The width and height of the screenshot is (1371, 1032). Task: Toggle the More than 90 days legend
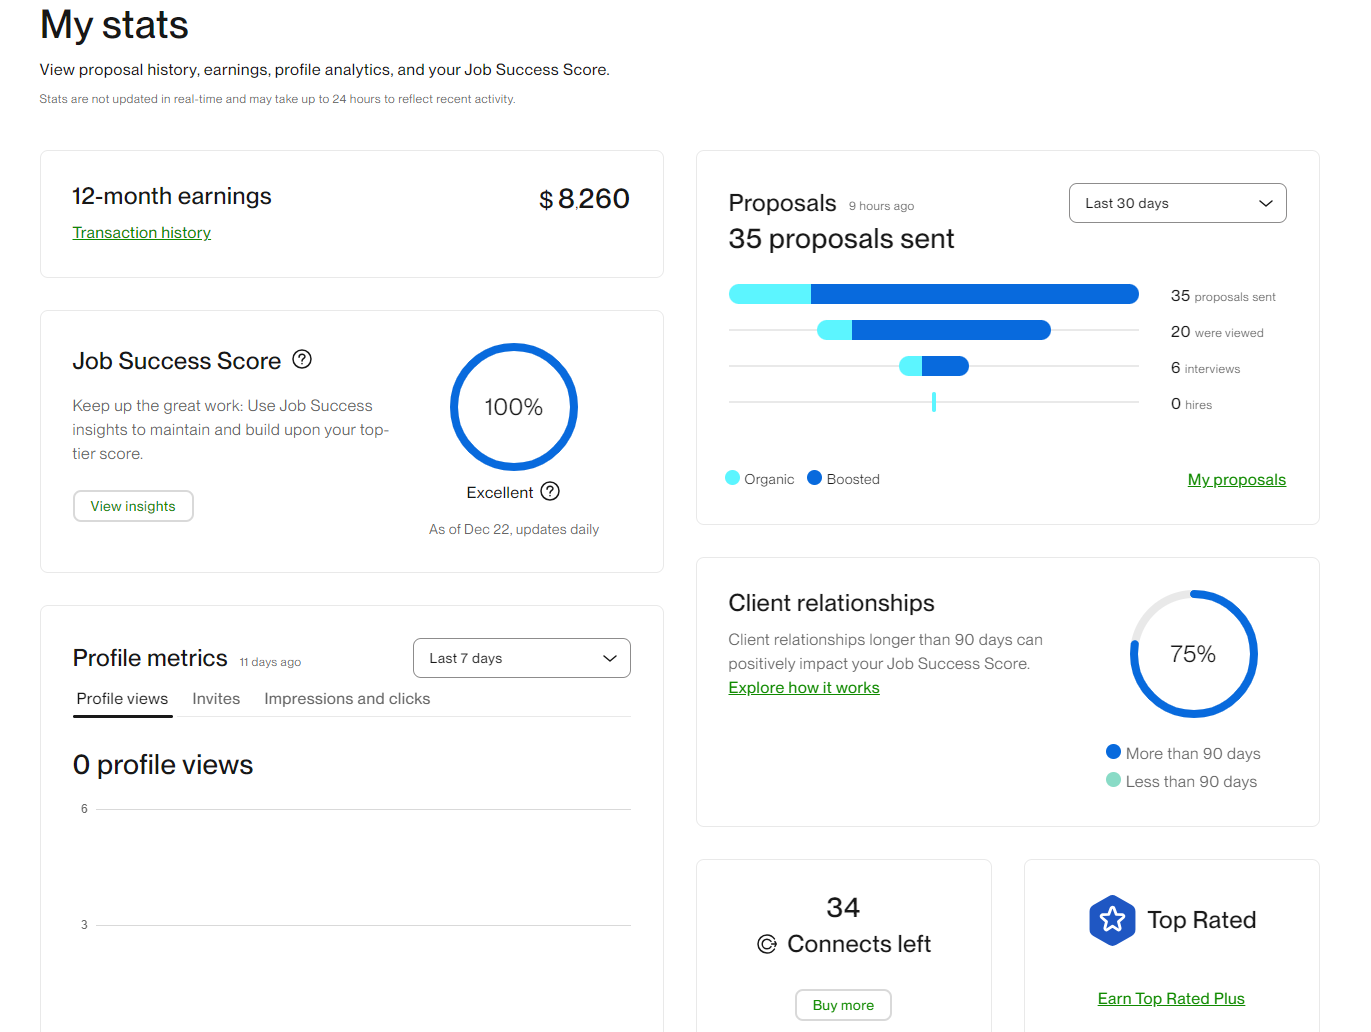click(x=1113, y=752)
